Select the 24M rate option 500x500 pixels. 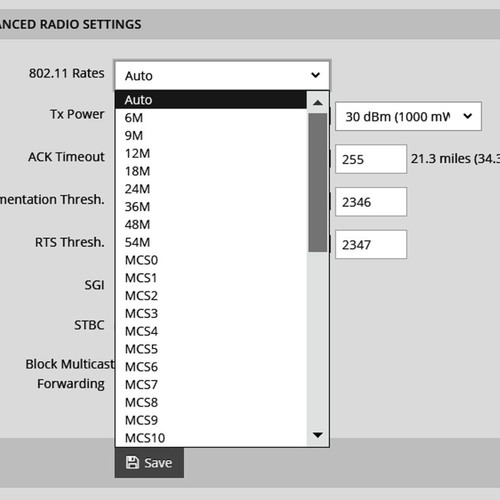click(x=211, y=189)
